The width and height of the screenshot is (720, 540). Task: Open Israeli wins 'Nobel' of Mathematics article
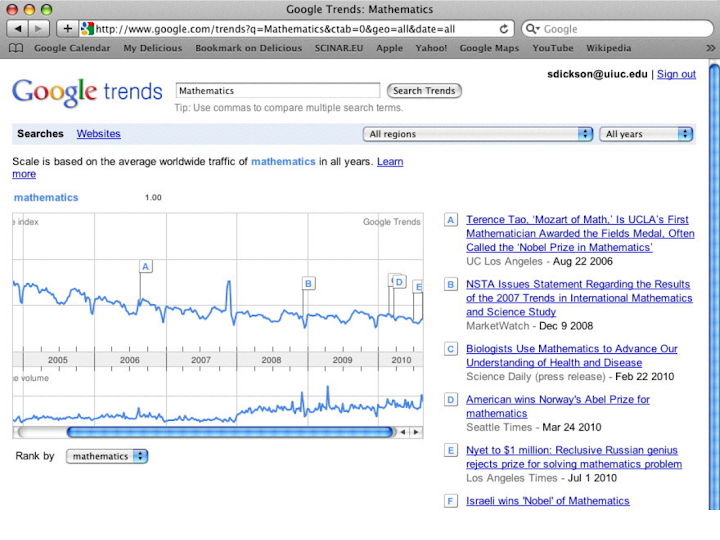pos(548,501)
